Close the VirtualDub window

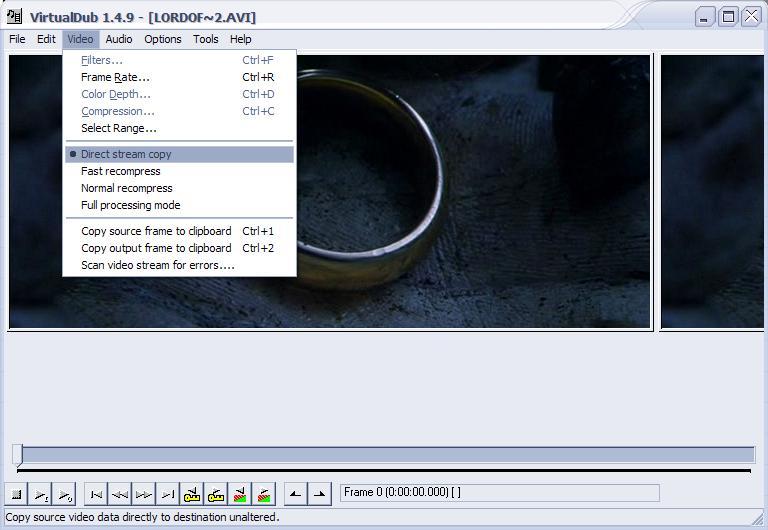(x=751, y=17)
